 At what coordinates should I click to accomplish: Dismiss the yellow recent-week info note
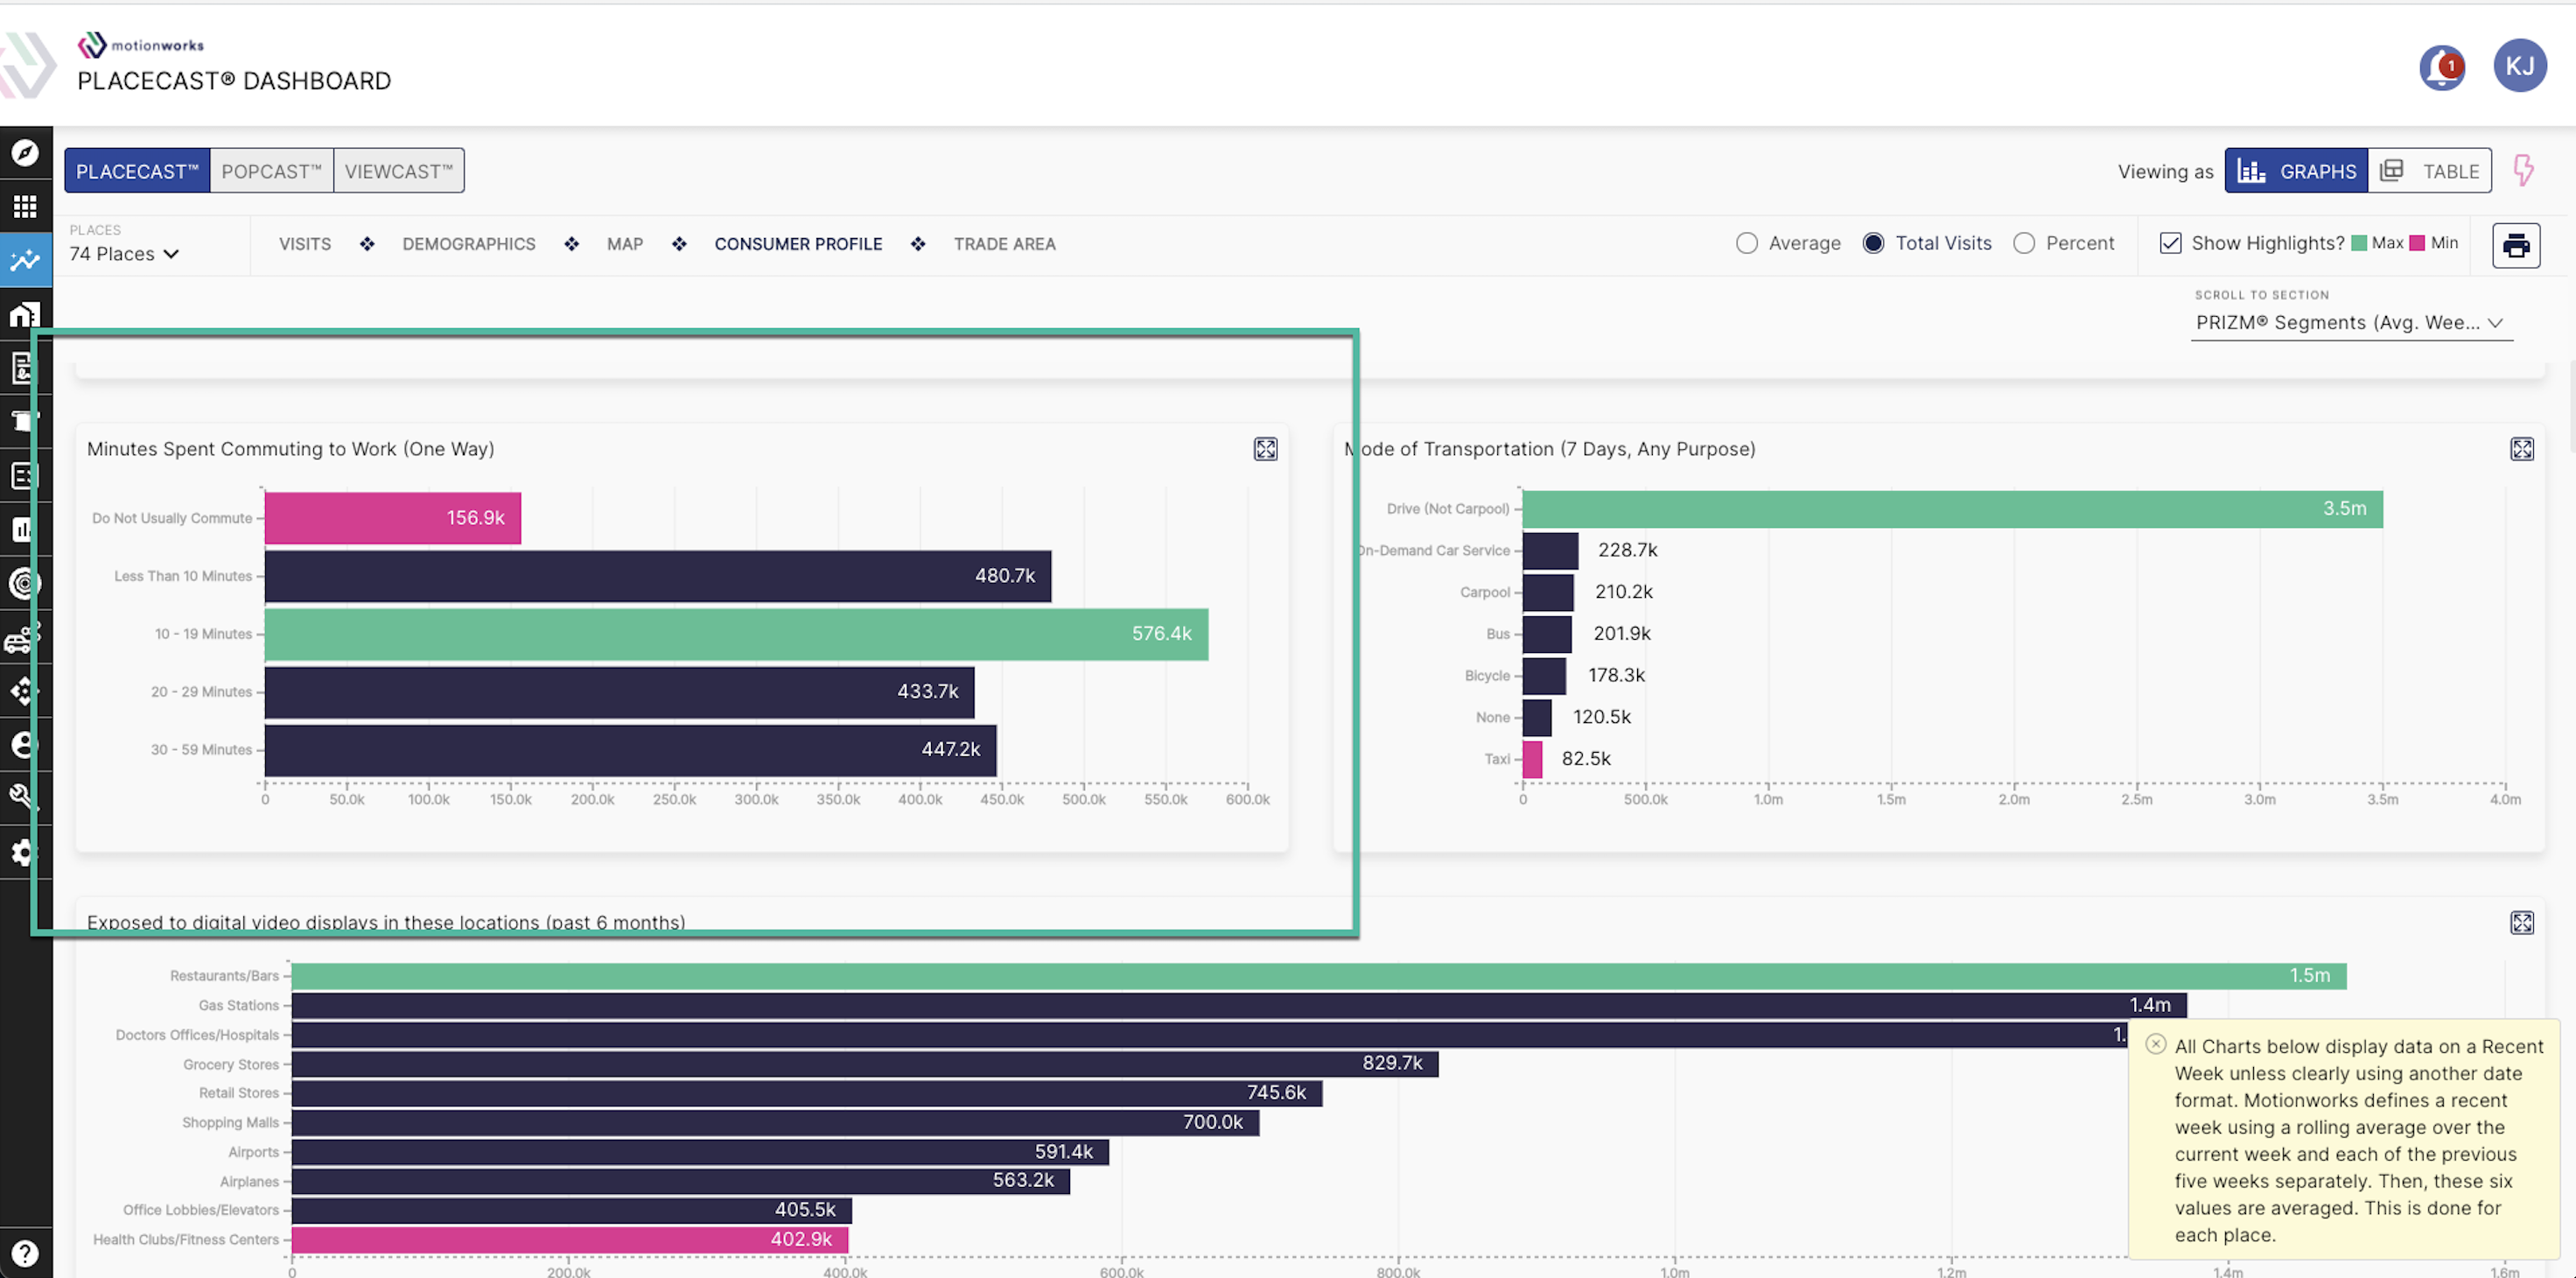[x=2155, y=1044]
